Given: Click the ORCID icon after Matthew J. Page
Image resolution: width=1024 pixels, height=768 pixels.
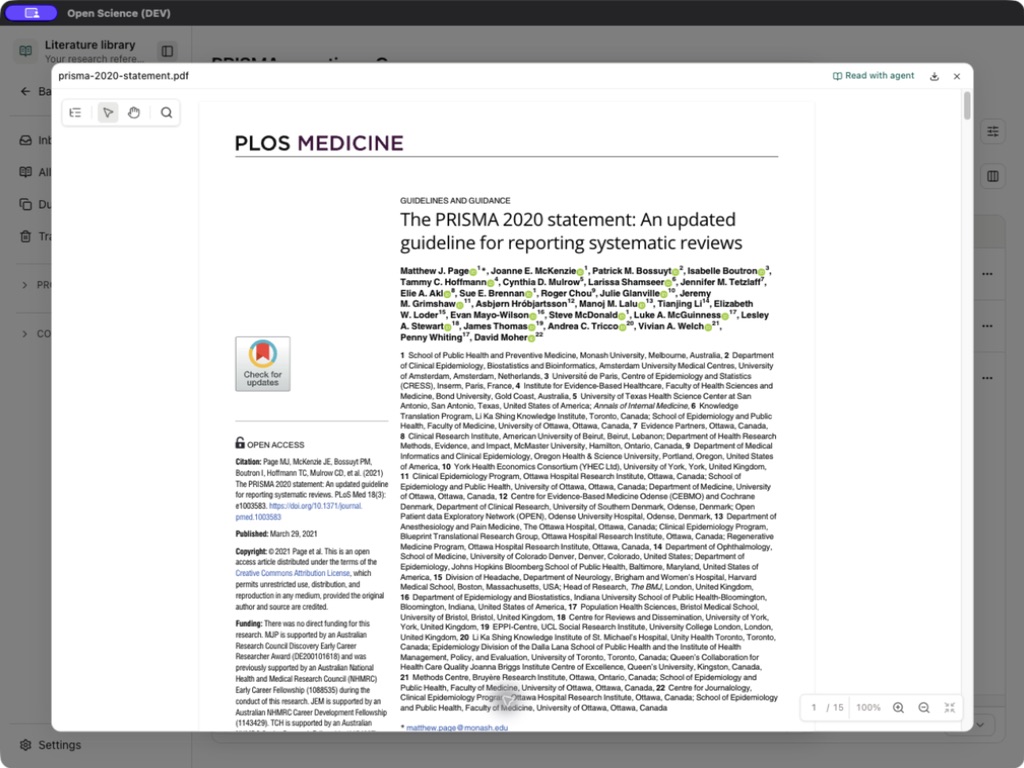Looking at the screenshot, I should (x=473, y=271).
